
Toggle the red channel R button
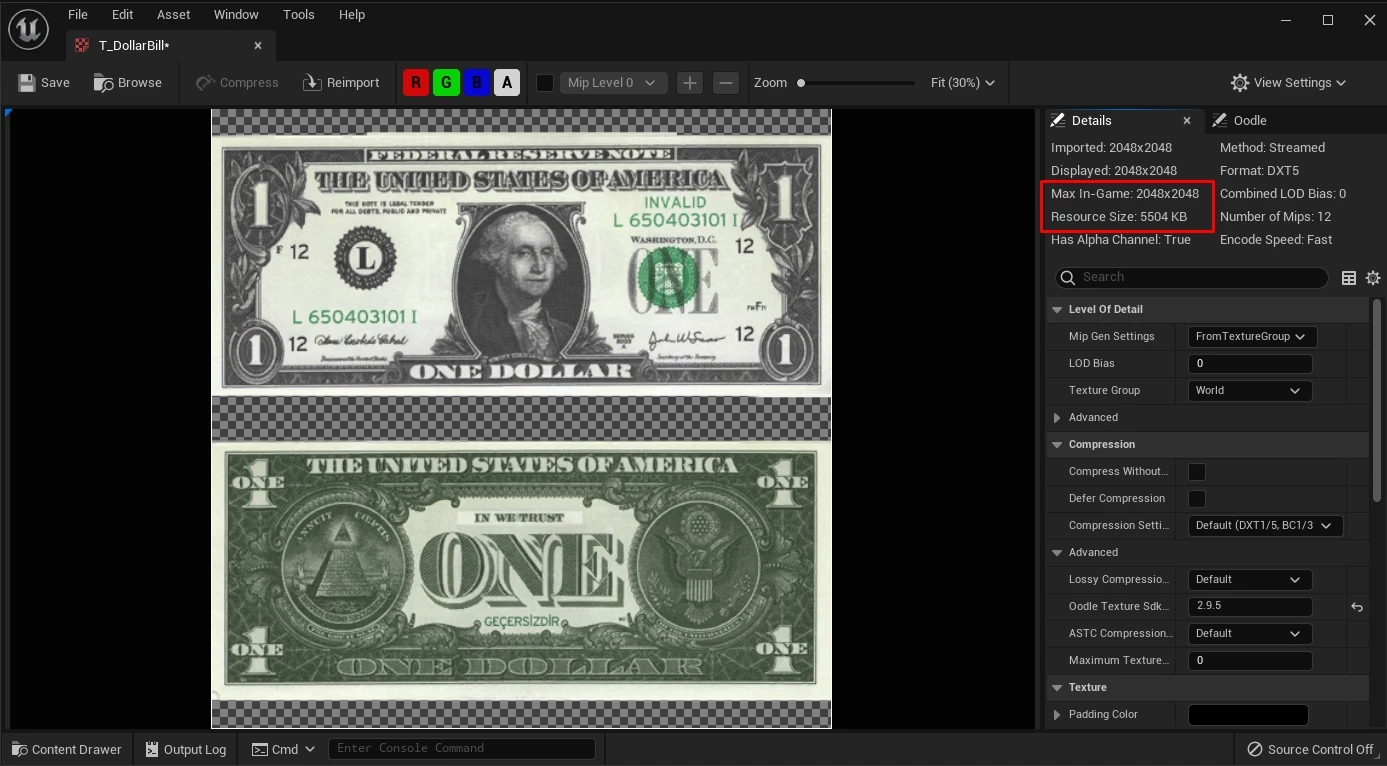coord(416,83)
